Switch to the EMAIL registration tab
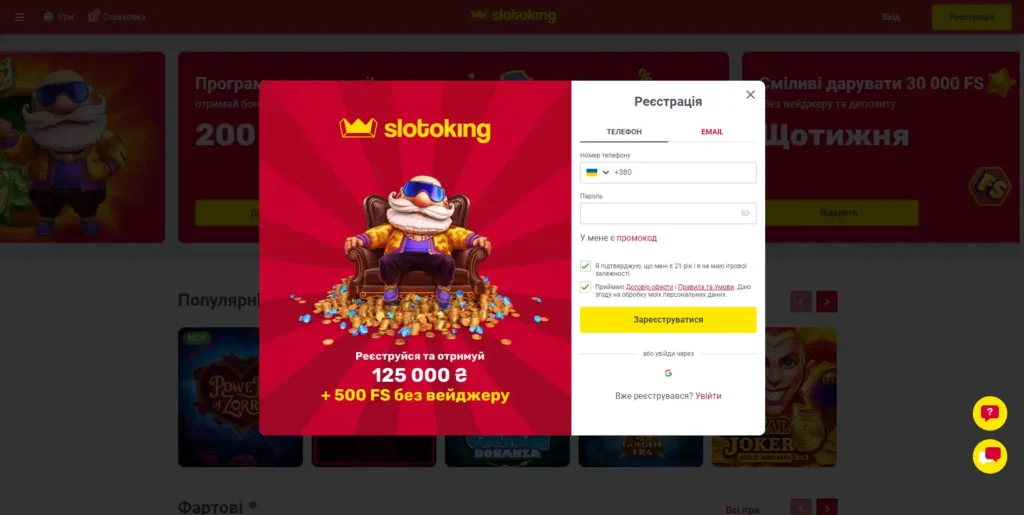 click(712, 132)
